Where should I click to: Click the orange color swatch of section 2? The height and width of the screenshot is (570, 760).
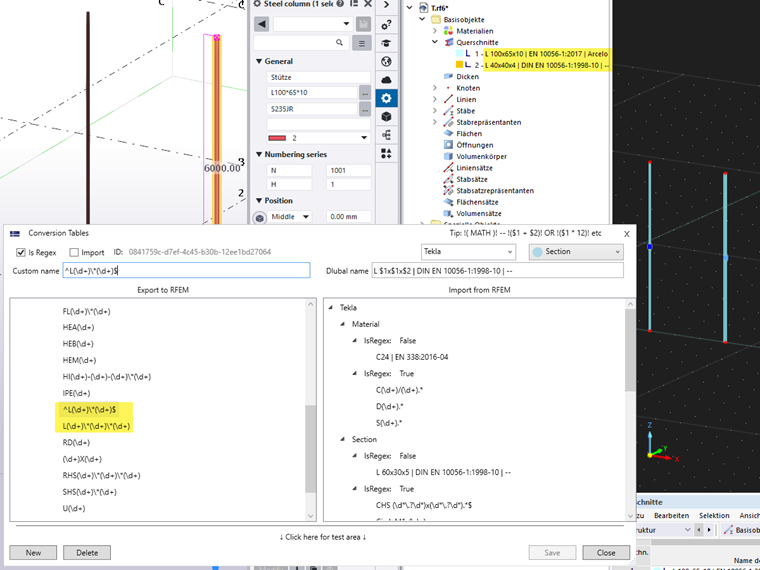pos(459,65)
